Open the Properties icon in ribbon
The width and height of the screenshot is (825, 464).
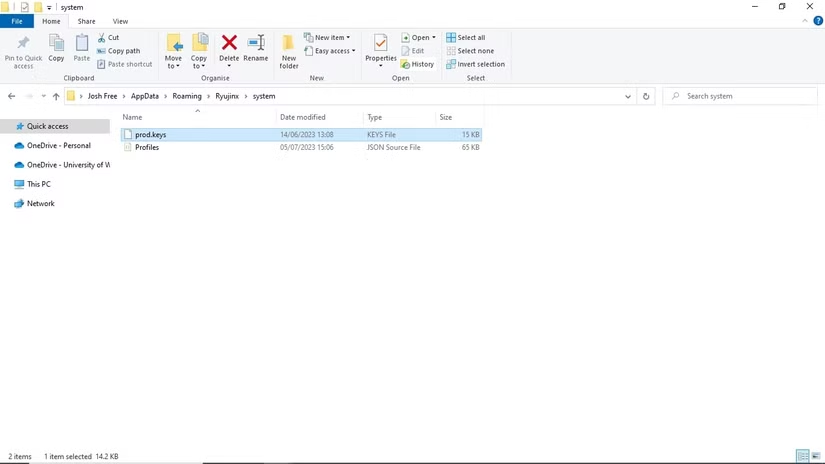(380, 43)
